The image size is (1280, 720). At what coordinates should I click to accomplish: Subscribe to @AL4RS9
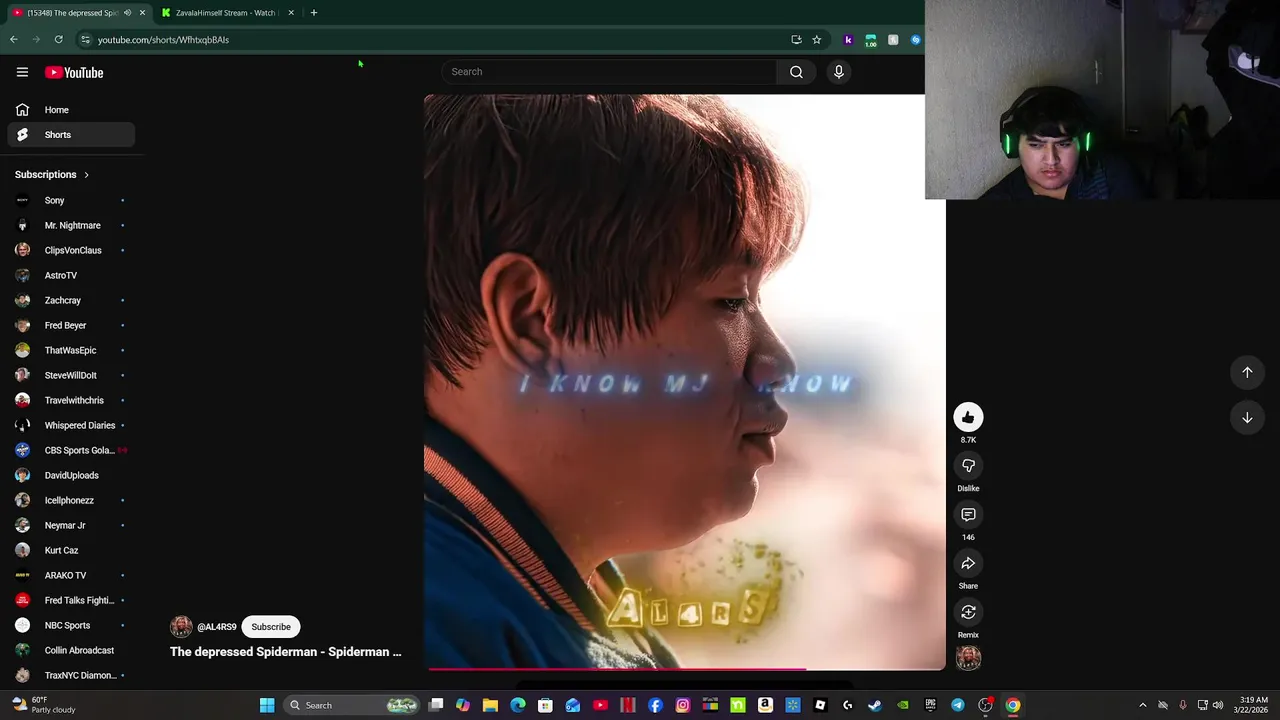click(x=271, y=627)
